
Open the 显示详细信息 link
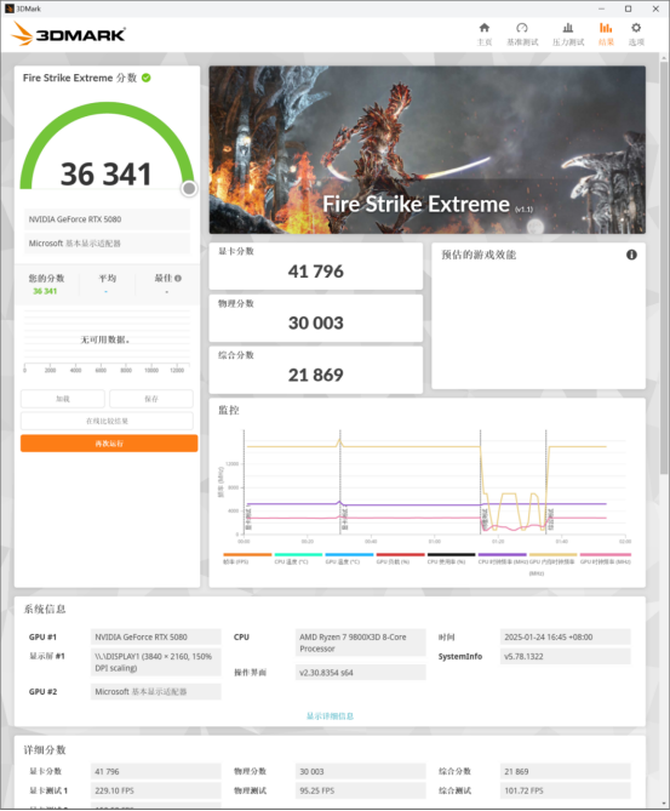tap(330, 716)
